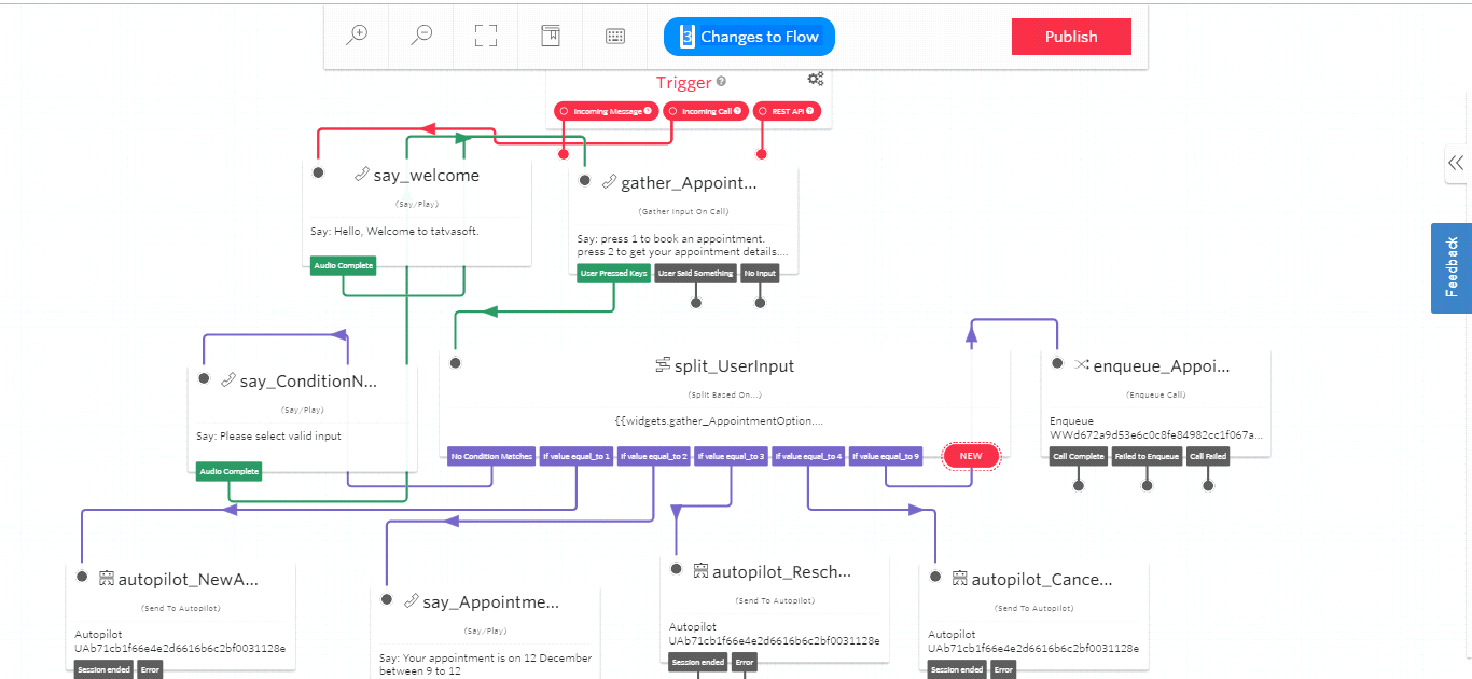Select the say_welcome widget
The width and height of the screenshot is (1472, 679).
425,174
